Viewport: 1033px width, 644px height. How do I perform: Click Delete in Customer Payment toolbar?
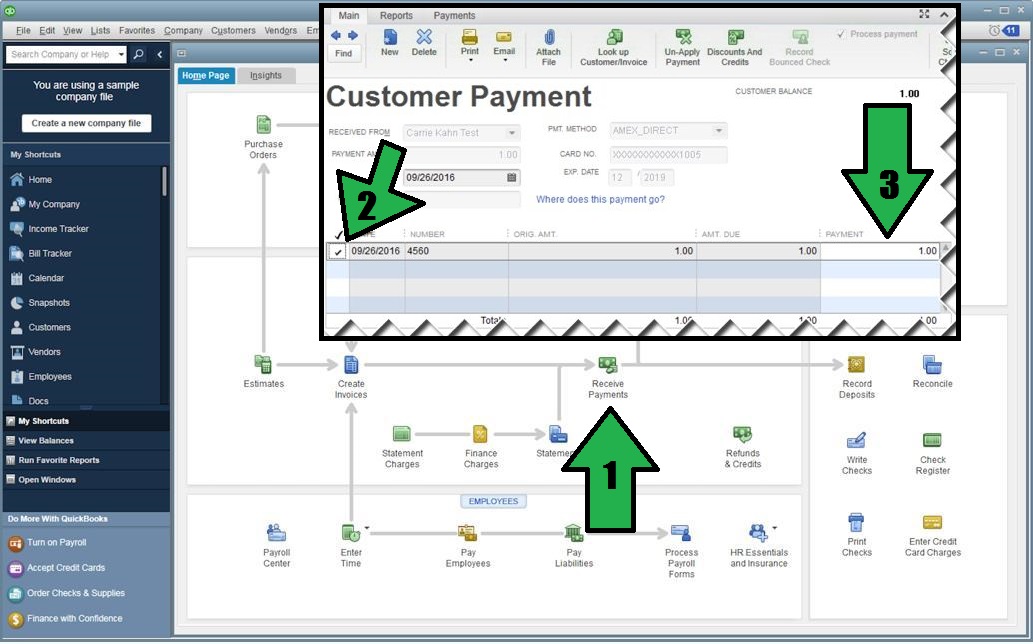424,43
